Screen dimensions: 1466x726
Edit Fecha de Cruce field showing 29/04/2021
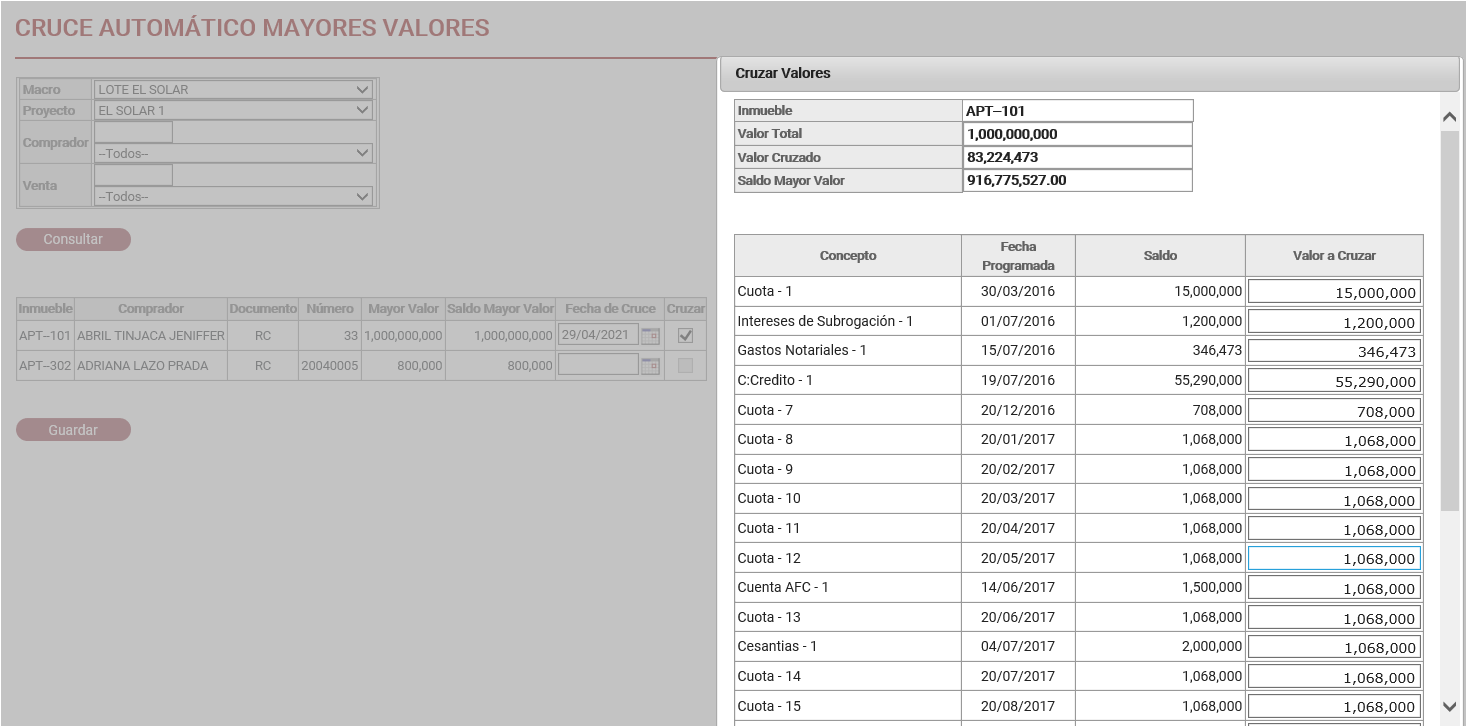[x=598, y=335]
